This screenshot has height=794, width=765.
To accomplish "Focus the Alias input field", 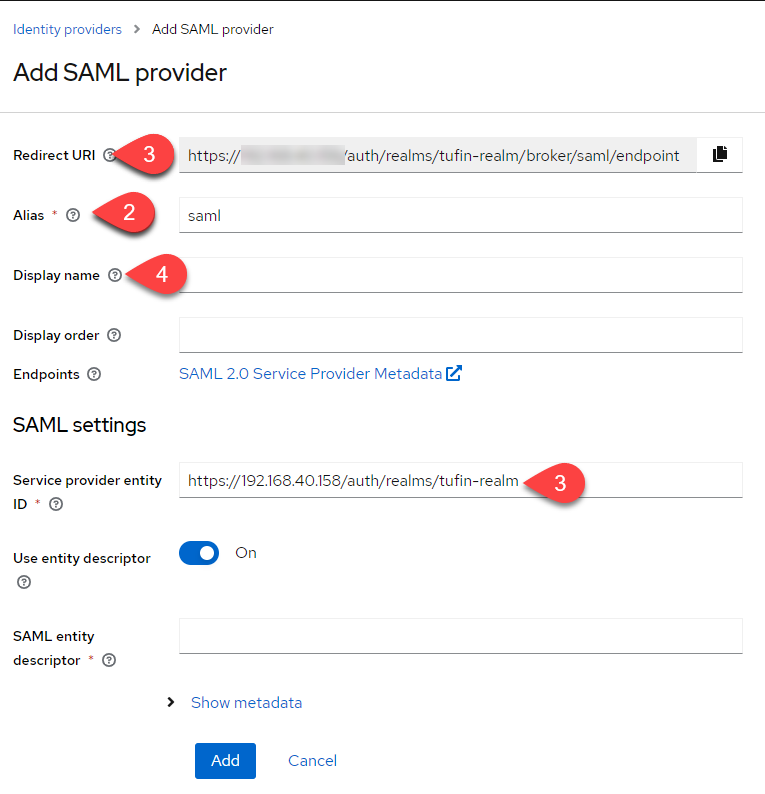I will pyautogui.click(x=460, y=215).
